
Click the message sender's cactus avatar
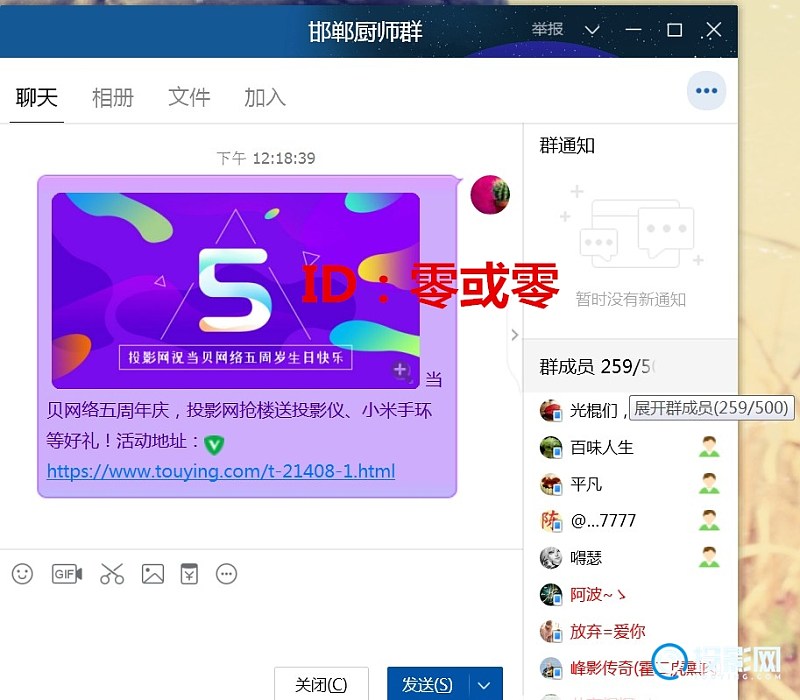point(490,194)
